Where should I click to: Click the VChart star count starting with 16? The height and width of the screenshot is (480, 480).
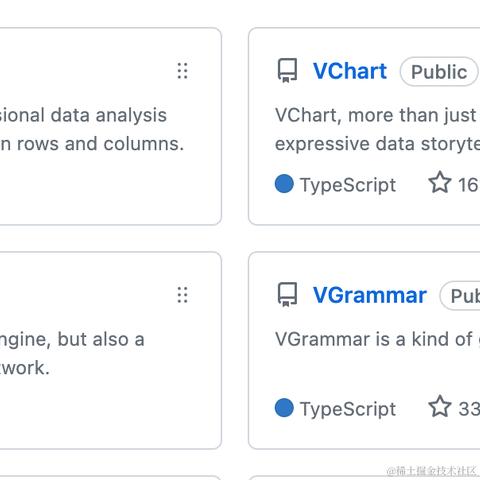point(469,184)
